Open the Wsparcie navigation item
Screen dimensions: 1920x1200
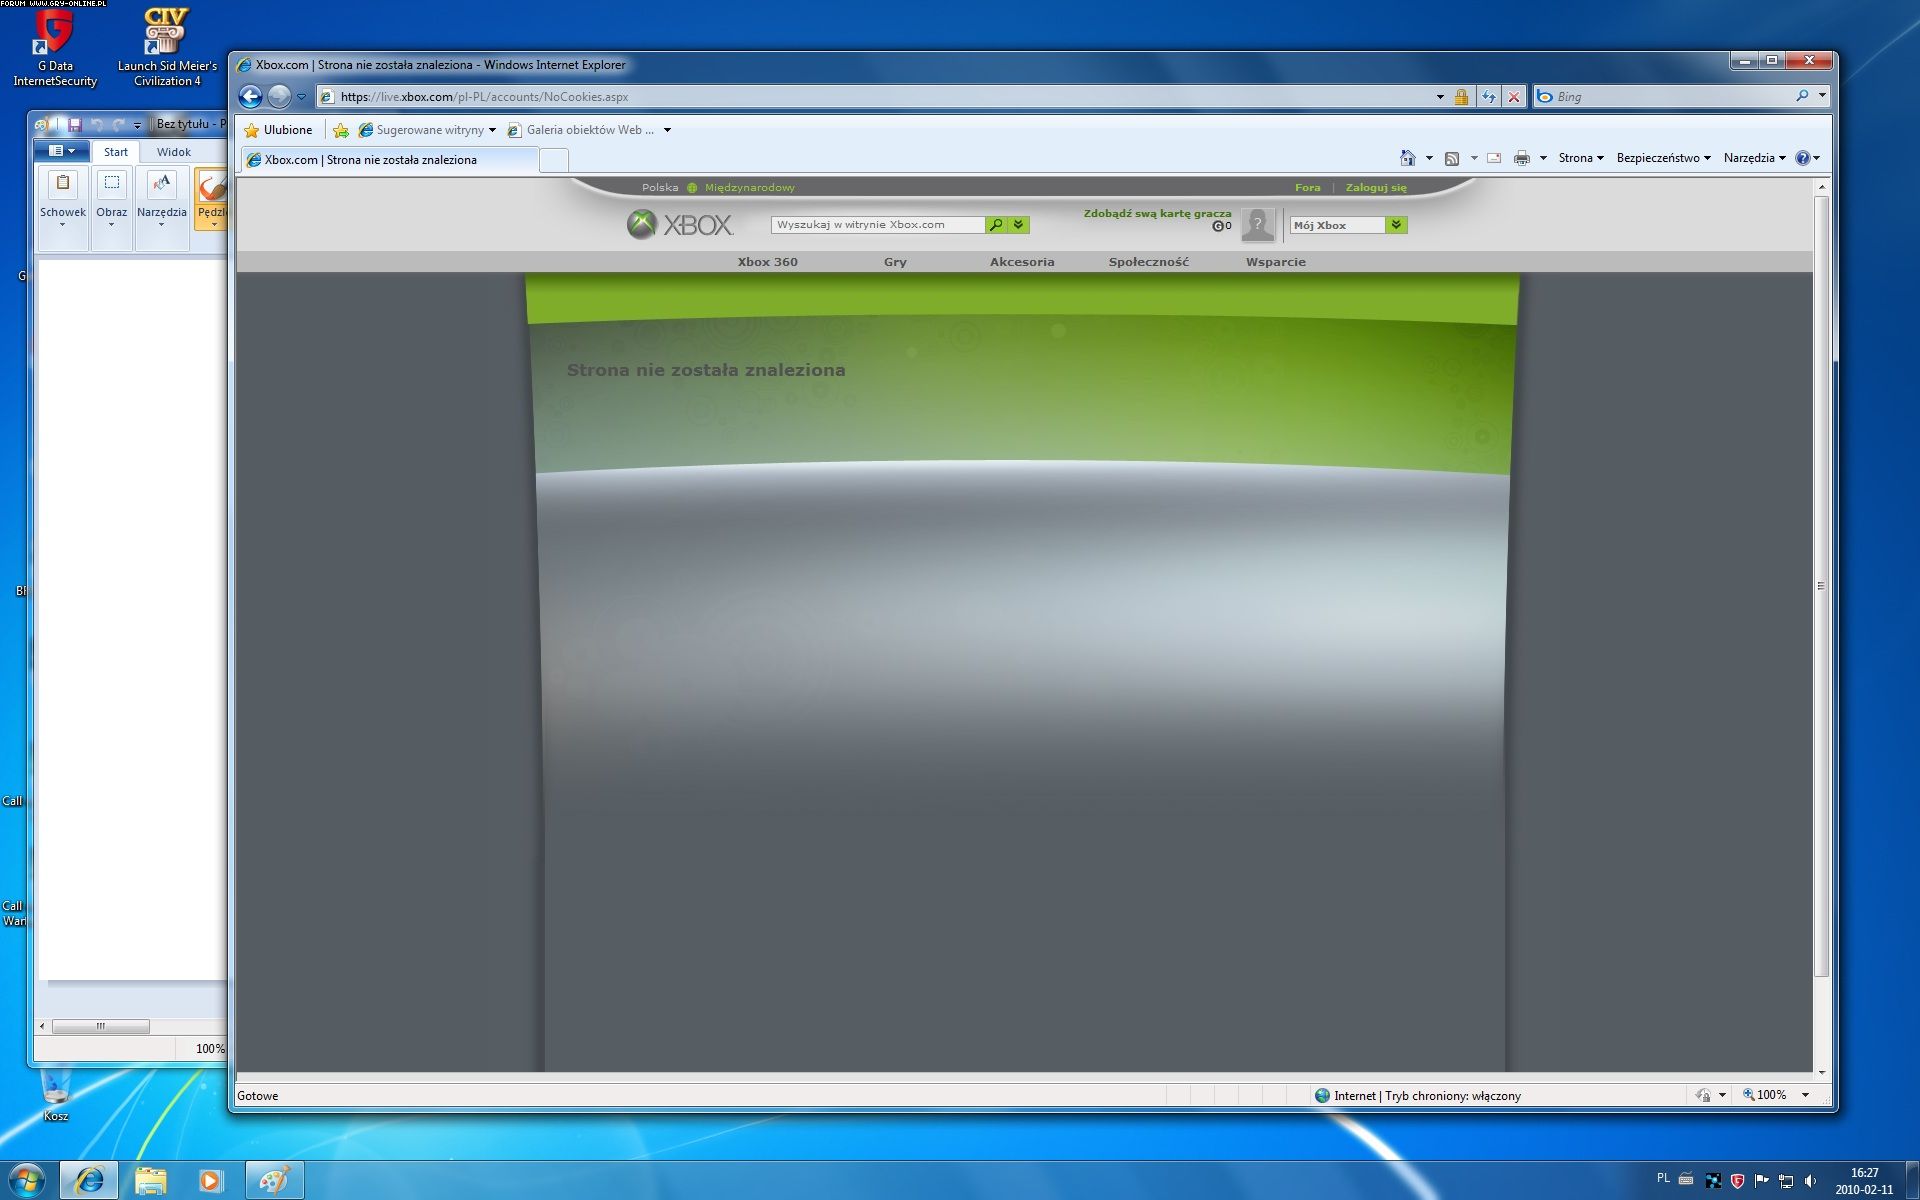pos(1275,262)
